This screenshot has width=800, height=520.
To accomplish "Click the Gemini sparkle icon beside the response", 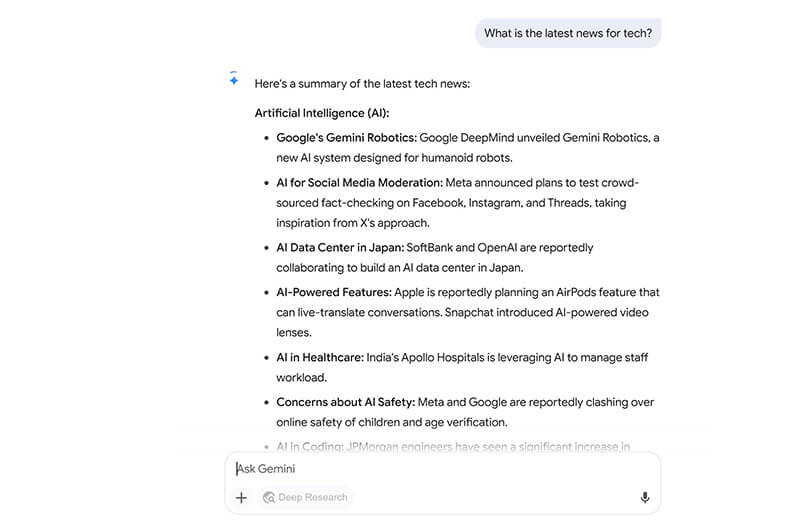I will [x=233, y=80].
